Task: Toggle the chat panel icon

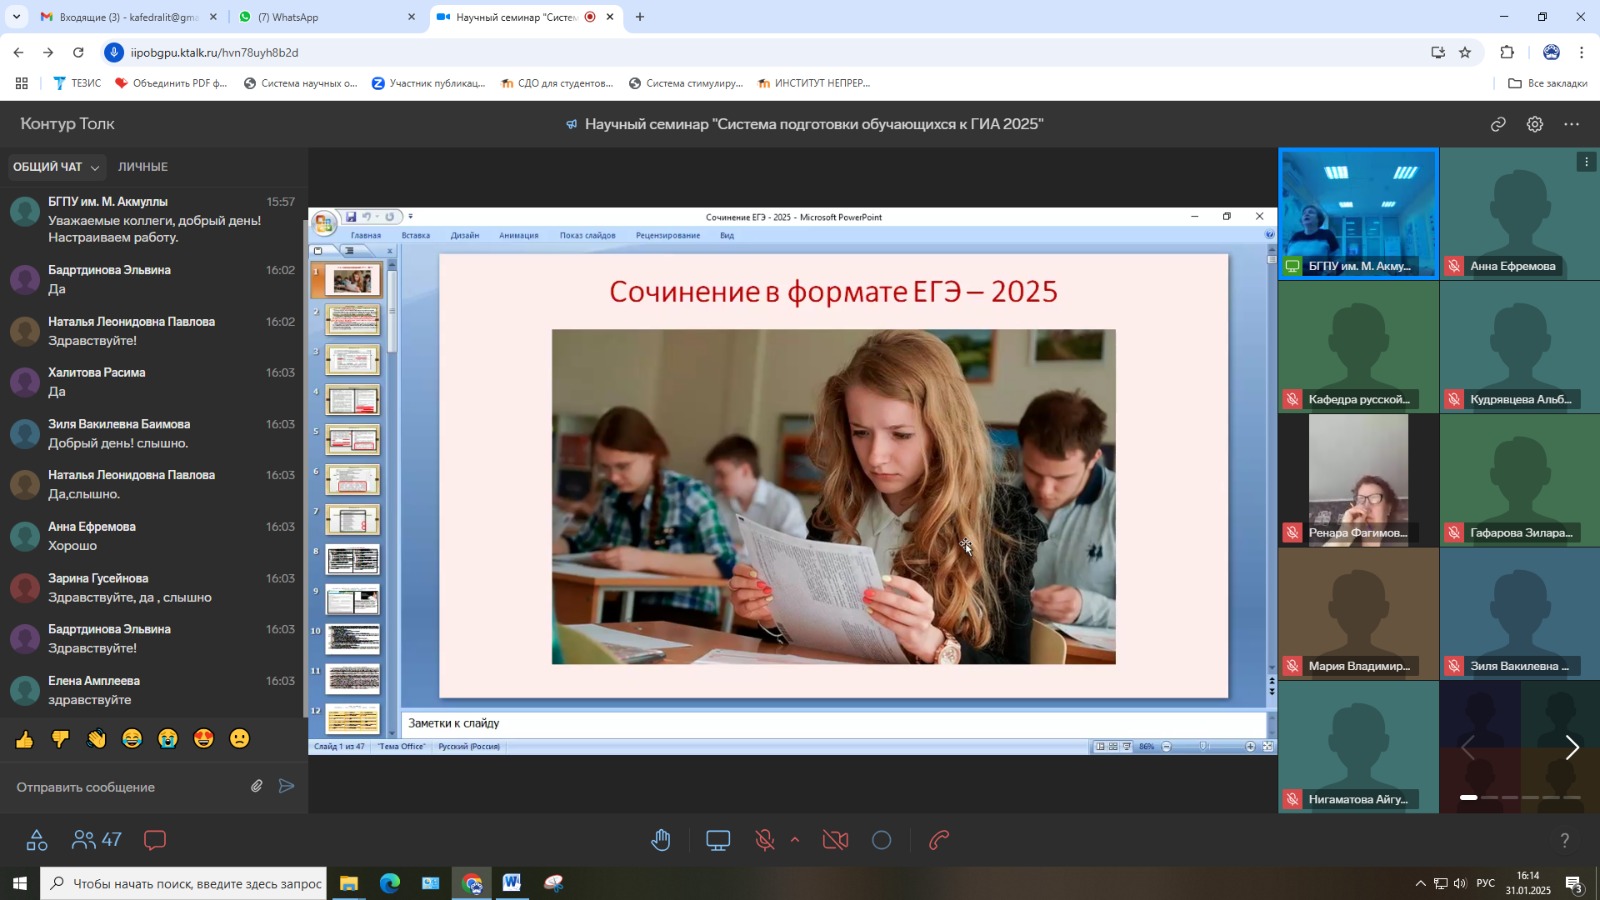Action: pos(155,840)
